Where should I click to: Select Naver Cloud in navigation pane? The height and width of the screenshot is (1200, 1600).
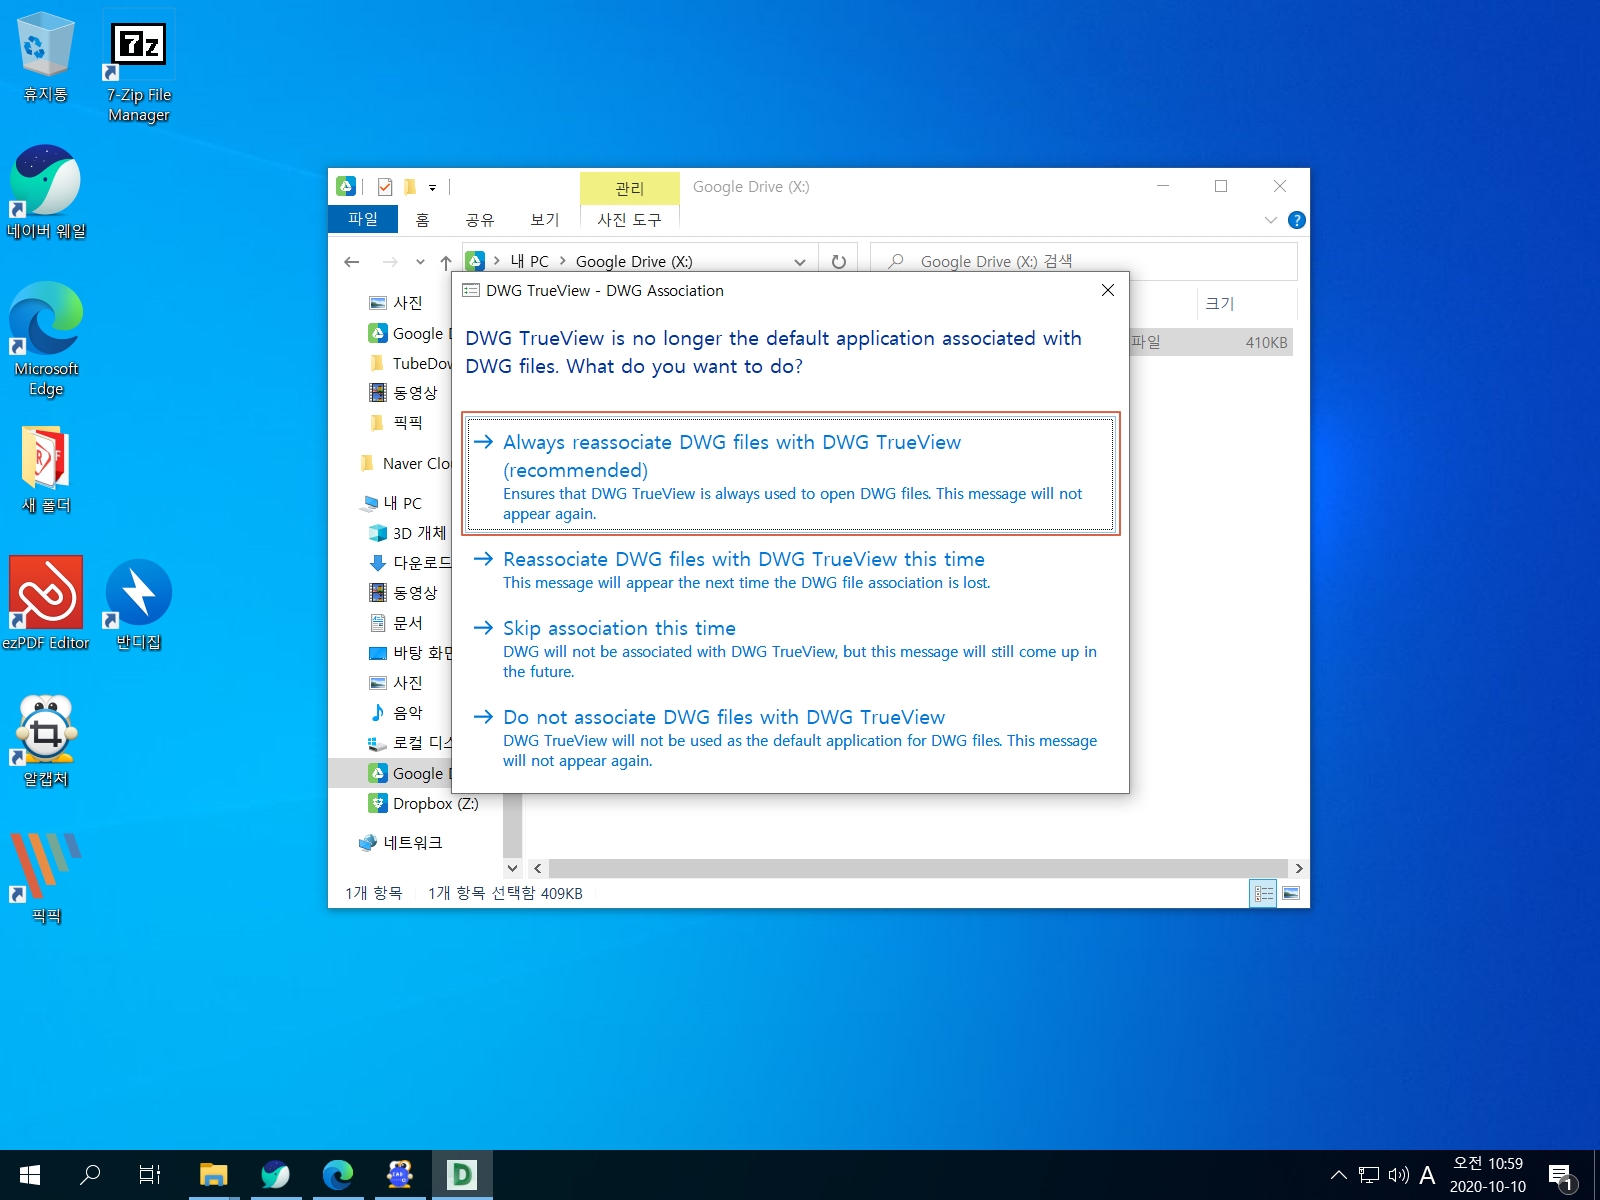pos(405,463)
